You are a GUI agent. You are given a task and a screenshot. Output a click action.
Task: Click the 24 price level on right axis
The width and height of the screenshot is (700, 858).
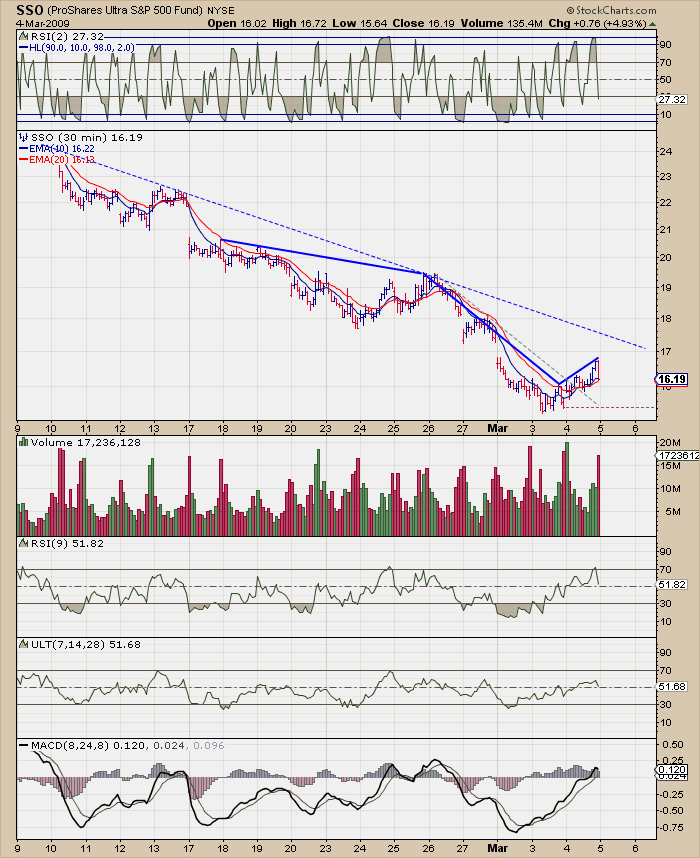tap(666, 152)
